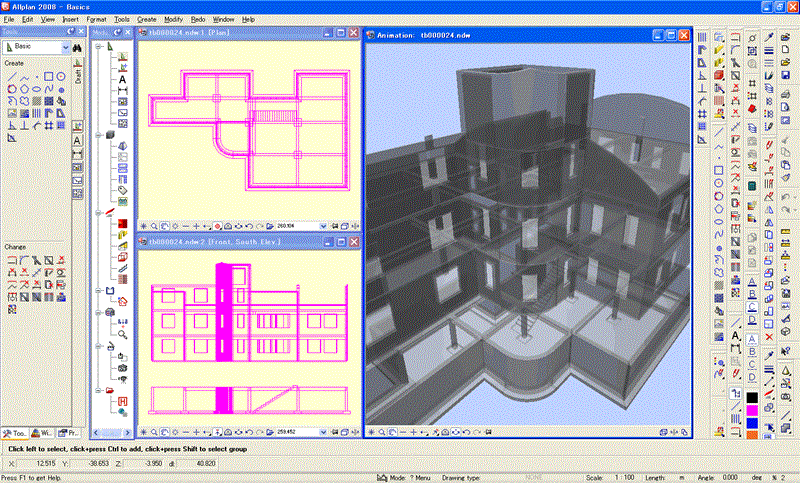This screenshot has width=800, height=483.
Task: Switch to the Tools palette tab
Action: tap(15, 433)
